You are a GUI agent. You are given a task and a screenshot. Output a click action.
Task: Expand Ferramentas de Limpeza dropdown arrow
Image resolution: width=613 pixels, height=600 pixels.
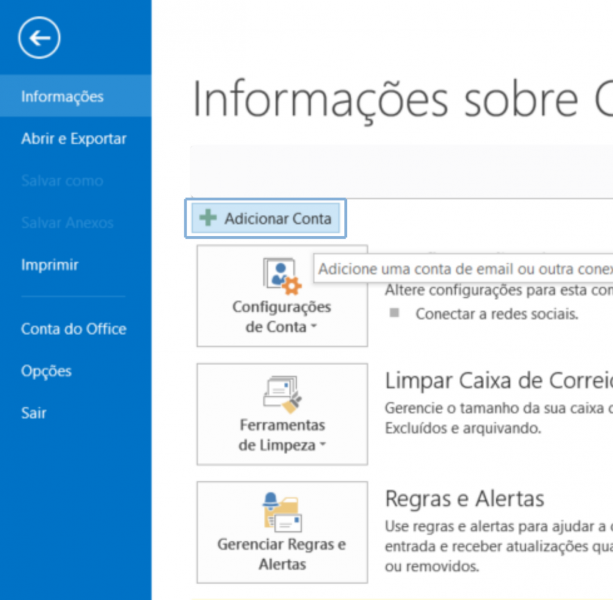tap(323, 444)
